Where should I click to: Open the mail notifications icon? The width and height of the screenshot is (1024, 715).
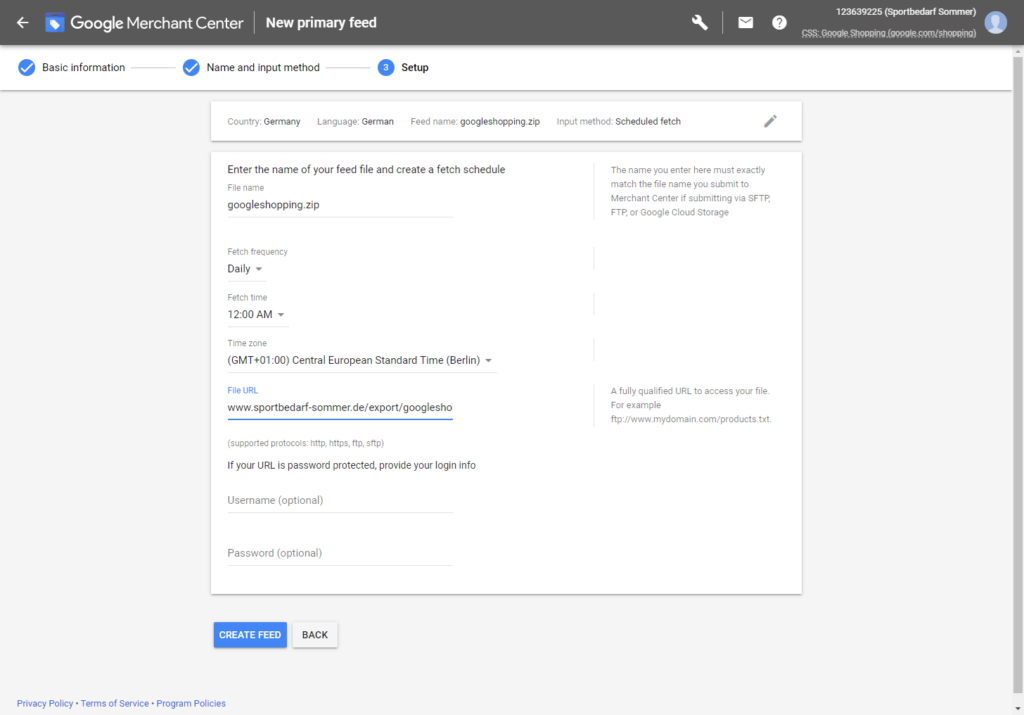745,22
